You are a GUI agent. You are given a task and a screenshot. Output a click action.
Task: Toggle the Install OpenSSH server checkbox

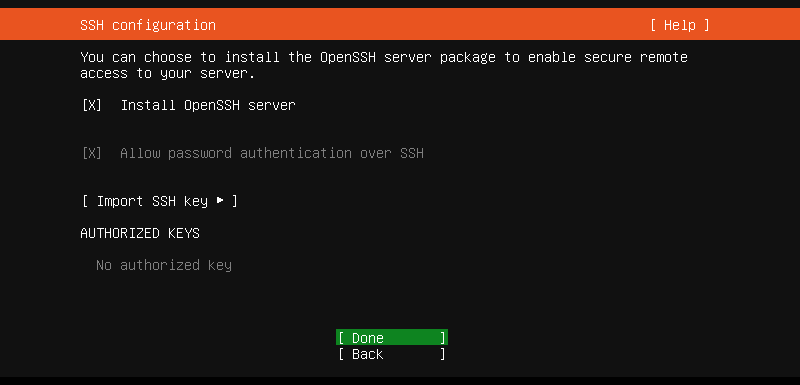click(x=92, y=106)
